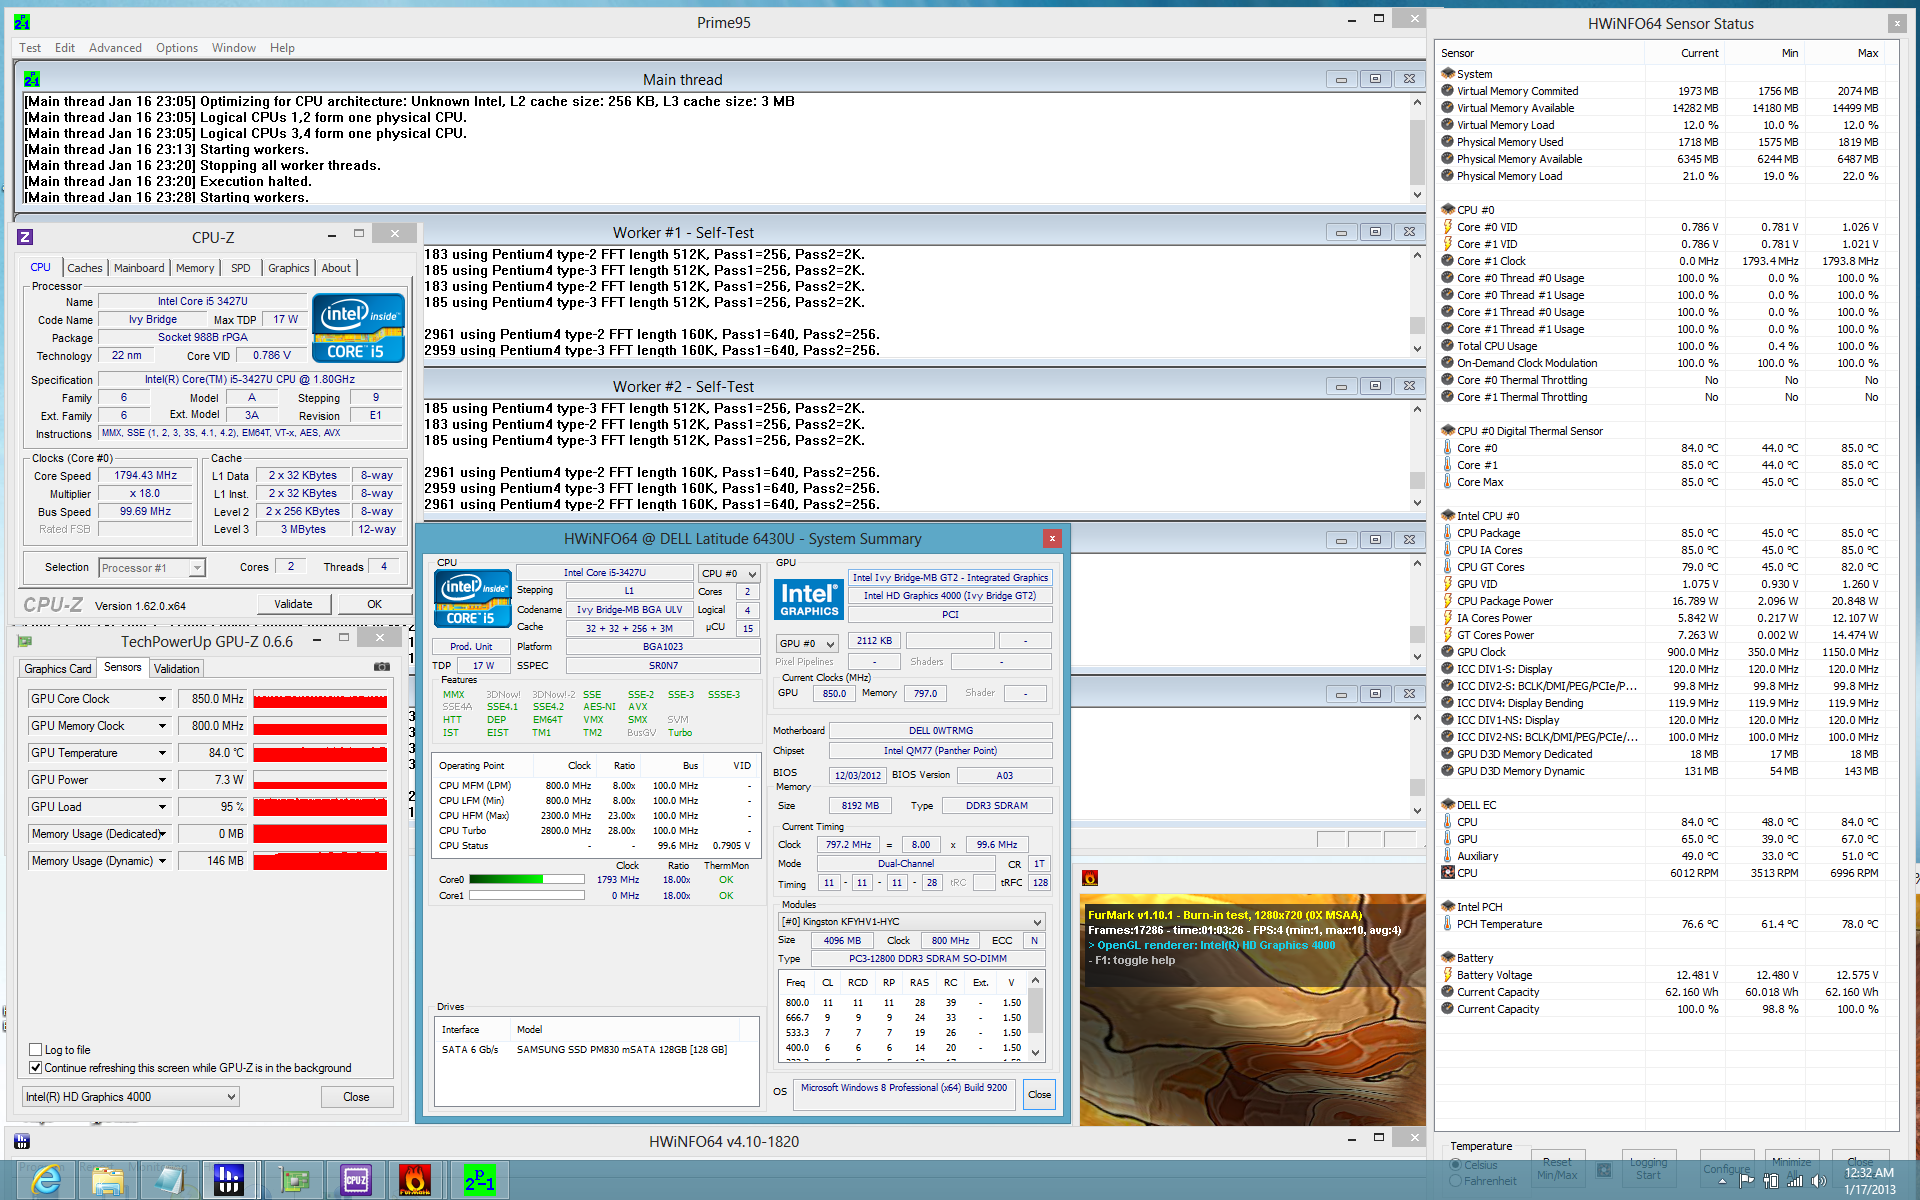Viewport: 1920px width, 1200px height.
Task: Uncheck Continue refreshing in background option
Action: (36, 1068)
